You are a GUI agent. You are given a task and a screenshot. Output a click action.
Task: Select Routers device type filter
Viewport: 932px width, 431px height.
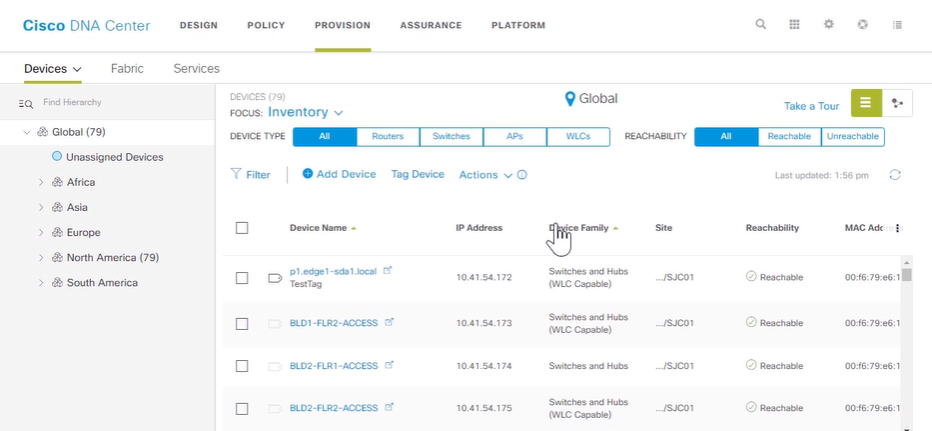click(x=388, y=136)
